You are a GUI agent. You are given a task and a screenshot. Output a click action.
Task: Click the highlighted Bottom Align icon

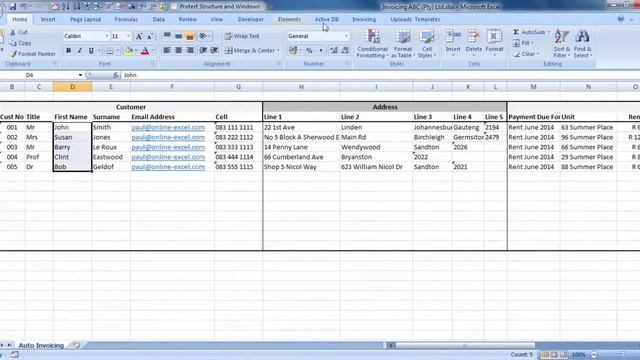[x=190, y=36]
